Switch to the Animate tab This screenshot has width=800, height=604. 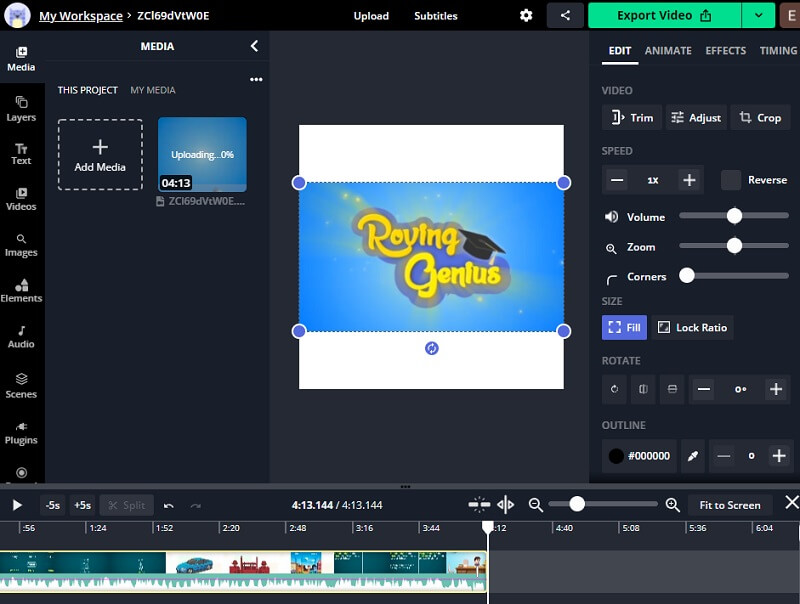coord(667,50)
